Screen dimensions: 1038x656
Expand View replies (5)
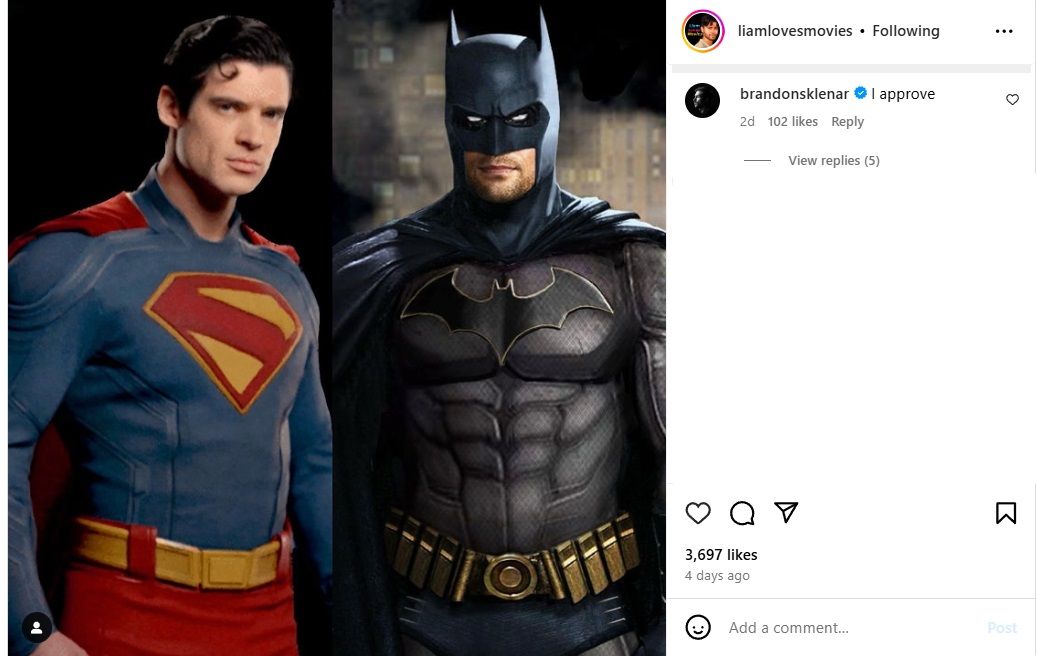click(833, 160)
